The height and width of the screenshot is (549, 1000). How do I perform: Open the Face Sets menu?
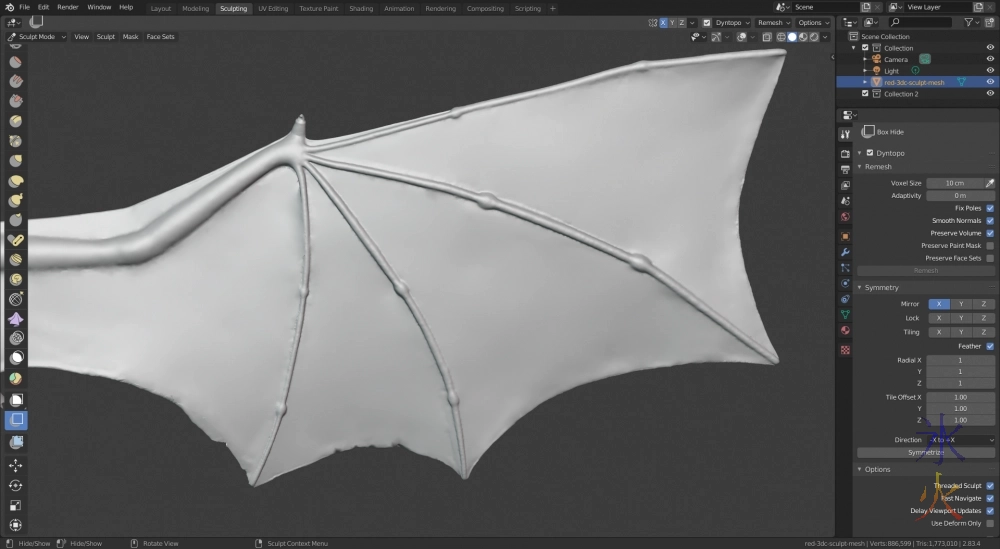tap(160, 37)
